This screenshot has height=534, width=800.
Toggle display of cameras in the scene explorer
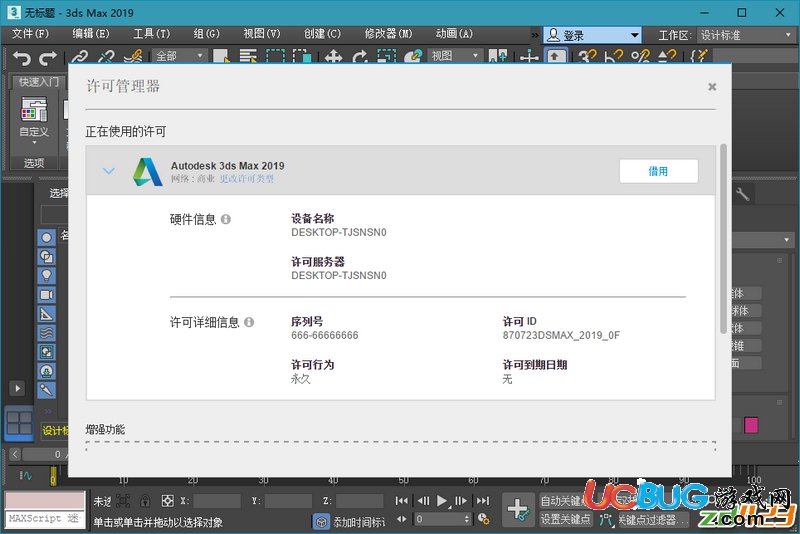[46, 295]
